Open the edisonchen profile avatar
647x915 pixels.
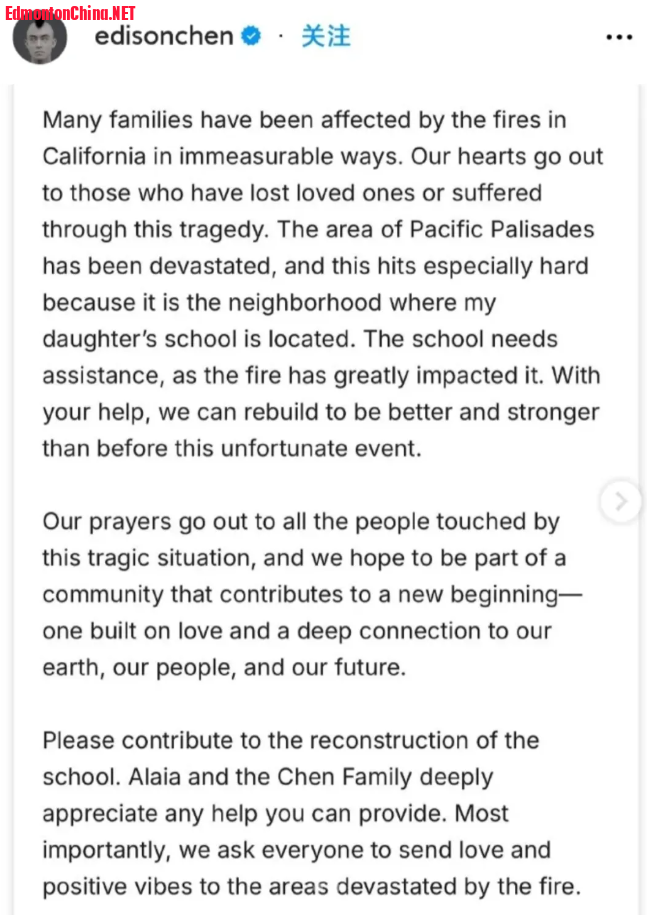click(x=40, y=37)
